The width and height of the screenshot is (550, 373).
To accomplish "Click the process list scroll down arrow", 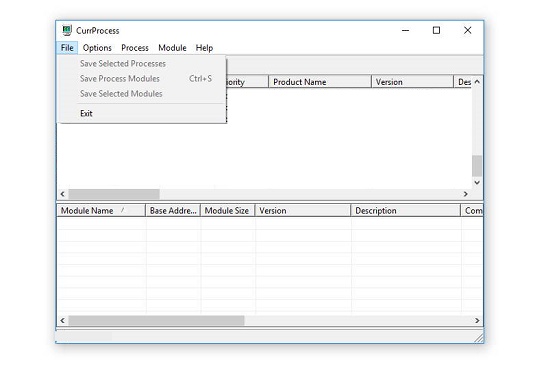I will tap(477, 182).
